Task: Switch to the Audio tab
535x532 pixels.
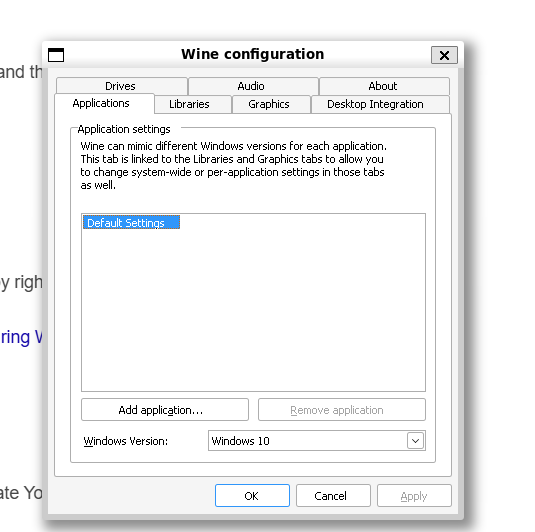Action: coord(253,86)
